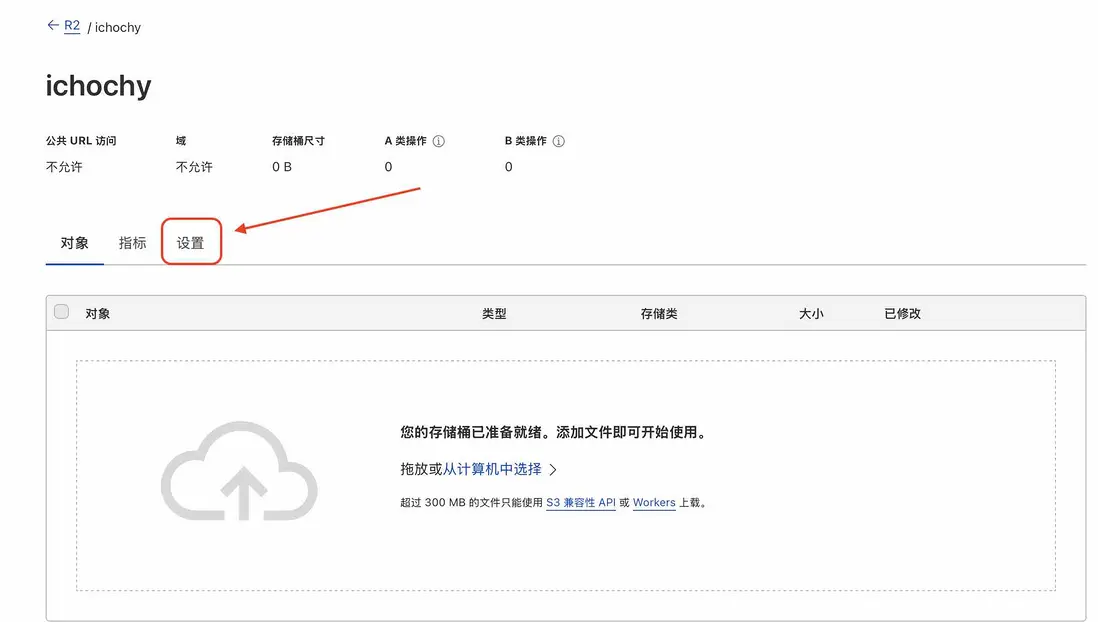Select the 对象 (Objects) tab
1098x622 pixels.
[74, 241]
